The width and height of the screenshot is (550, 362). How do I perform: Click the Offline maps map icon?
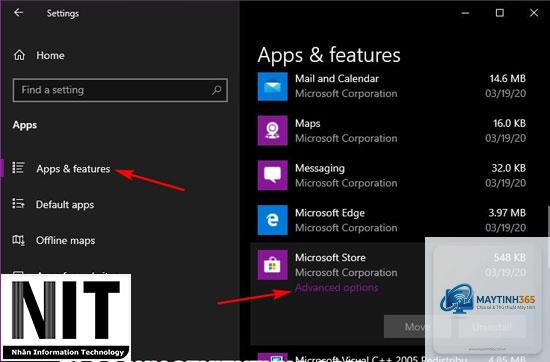point(18,240)
